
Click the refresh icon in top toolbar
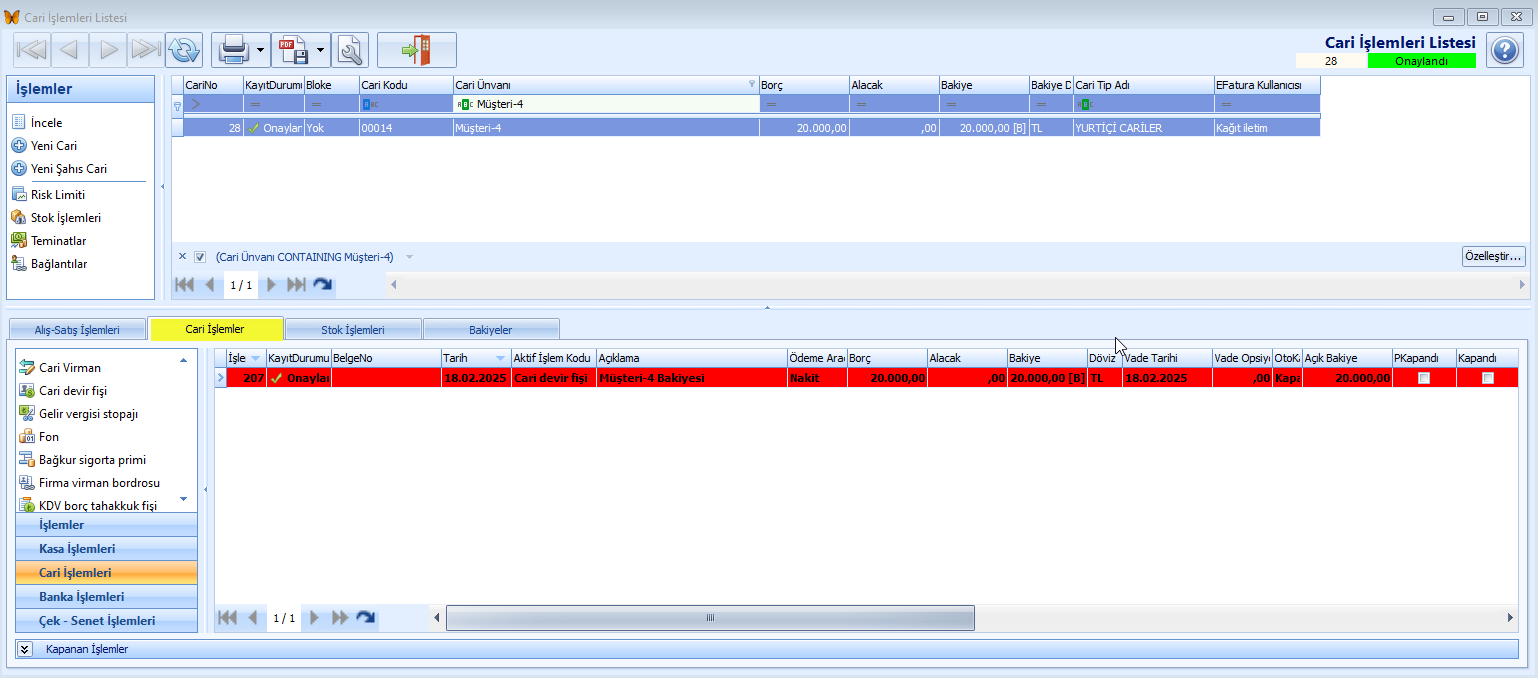click(184, 49)
